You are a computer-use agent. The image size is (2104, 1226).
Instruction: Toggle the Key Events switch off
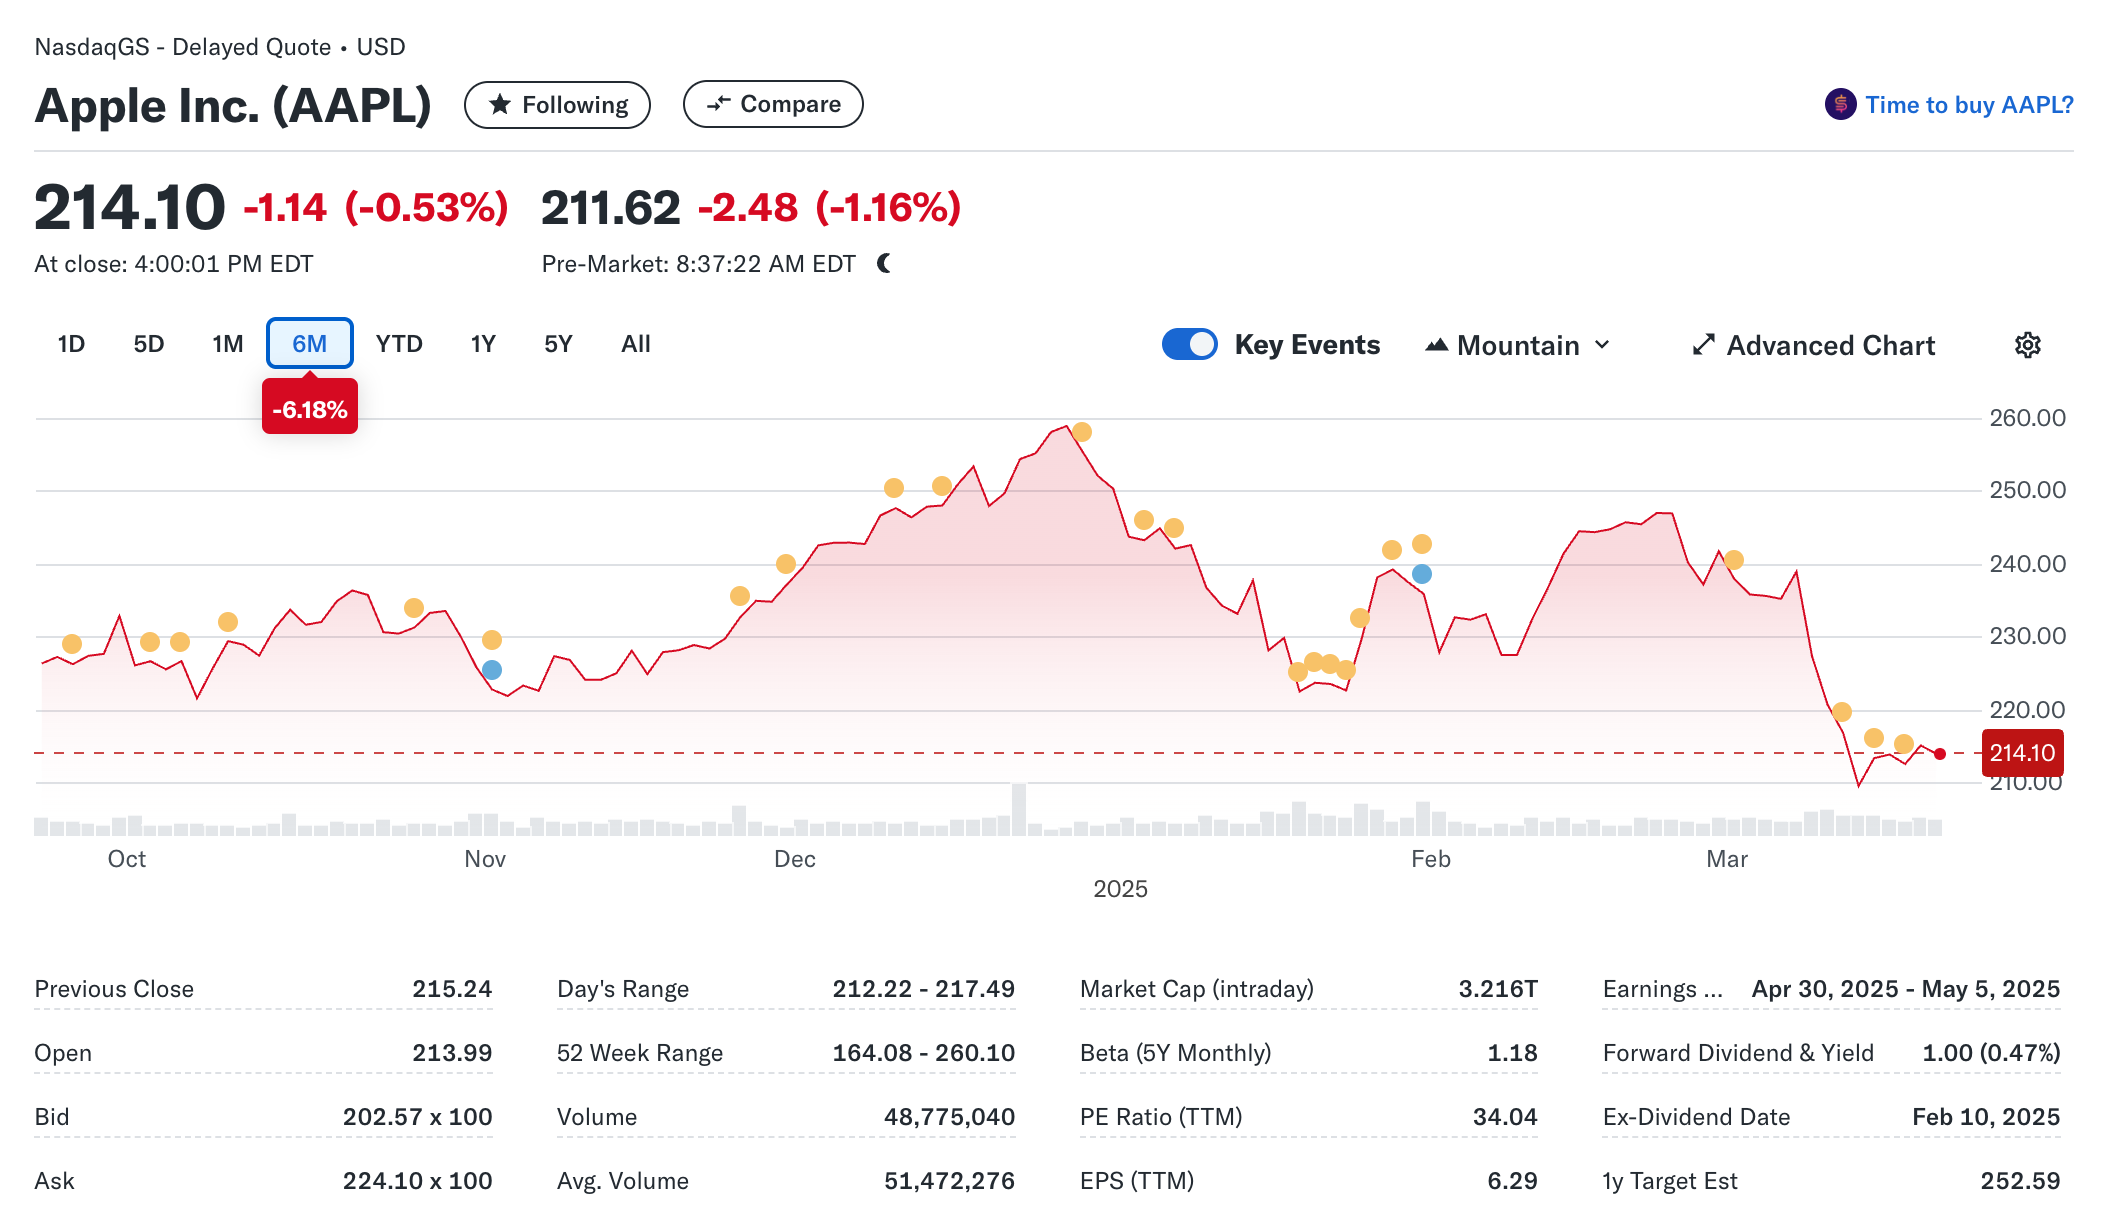pos(1189,344)
